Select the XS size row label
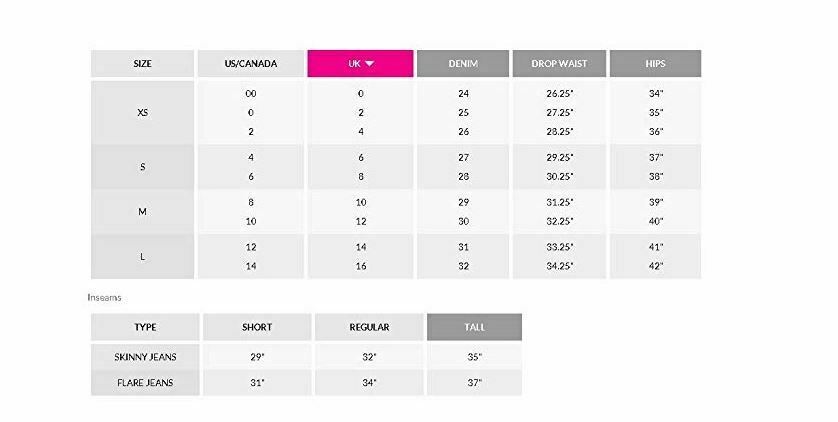 (142, 113)
